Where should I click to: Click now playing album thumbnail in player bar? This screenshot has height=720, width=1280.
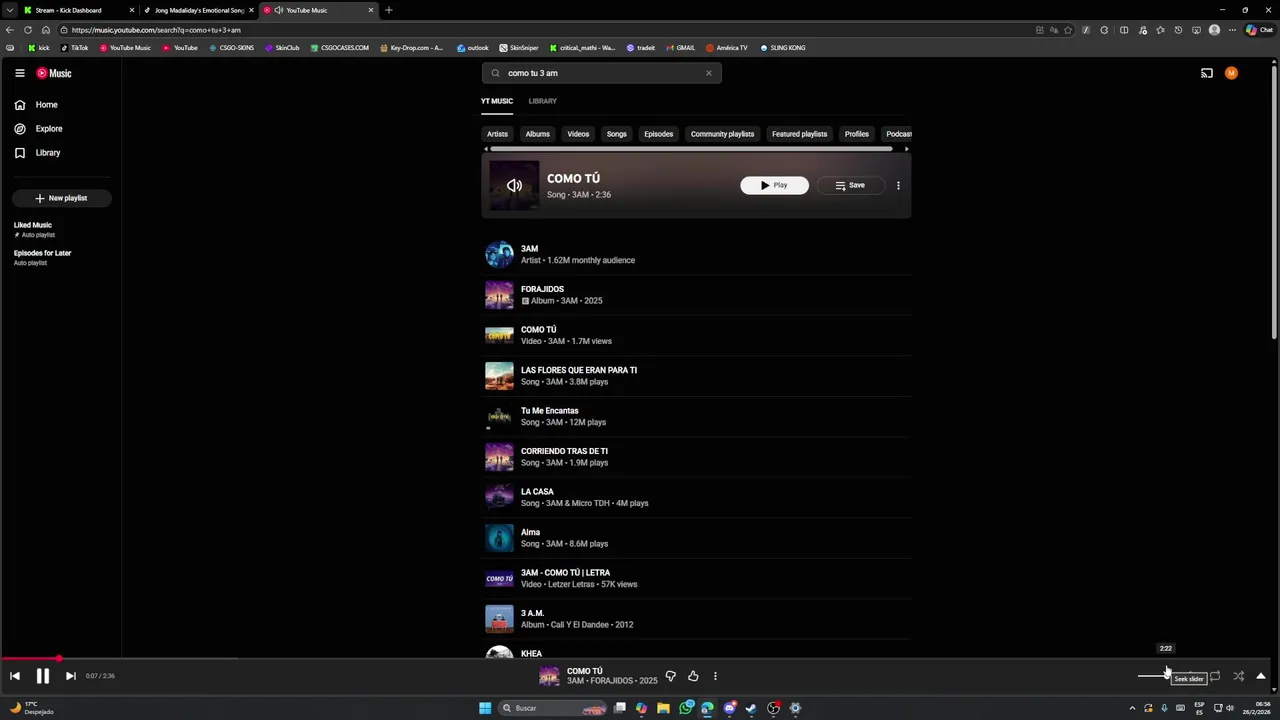[x=549, y=676]
